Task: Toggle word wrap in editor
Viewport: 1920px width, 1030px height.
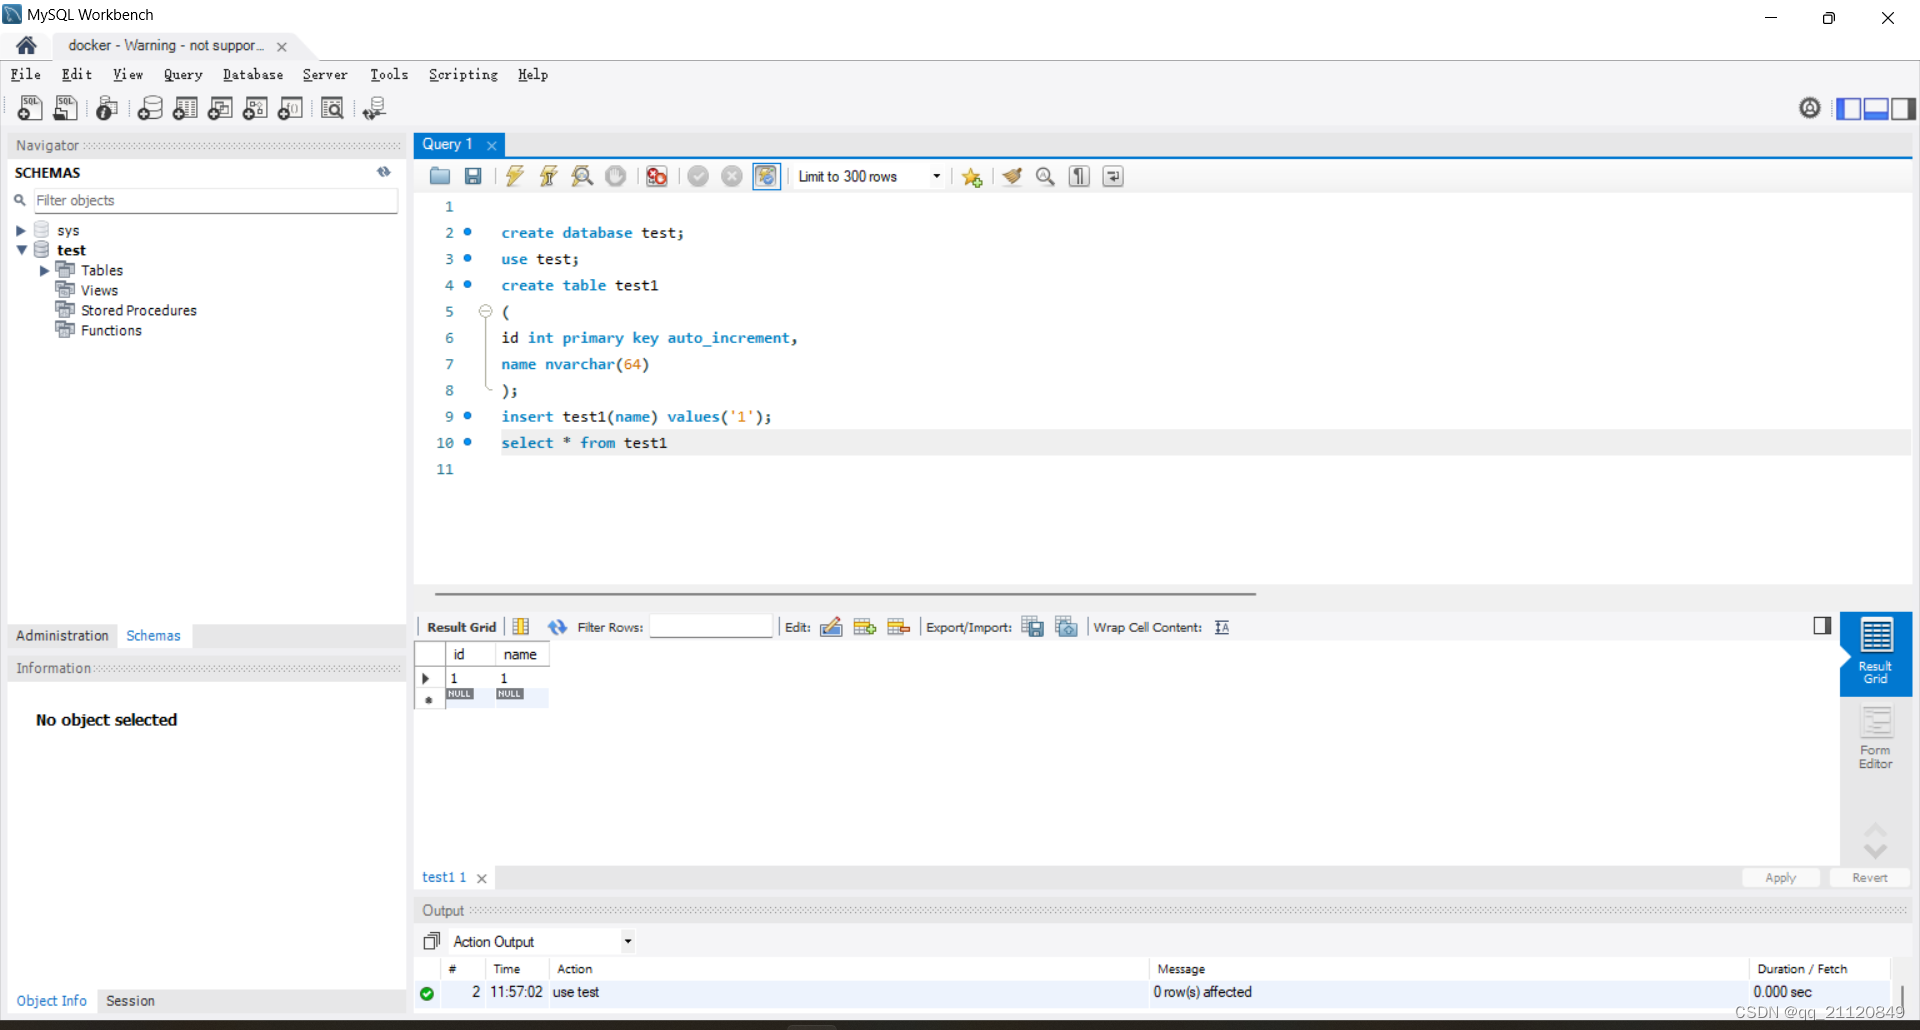Action: pyautogui.click(x=1113, y=176)
